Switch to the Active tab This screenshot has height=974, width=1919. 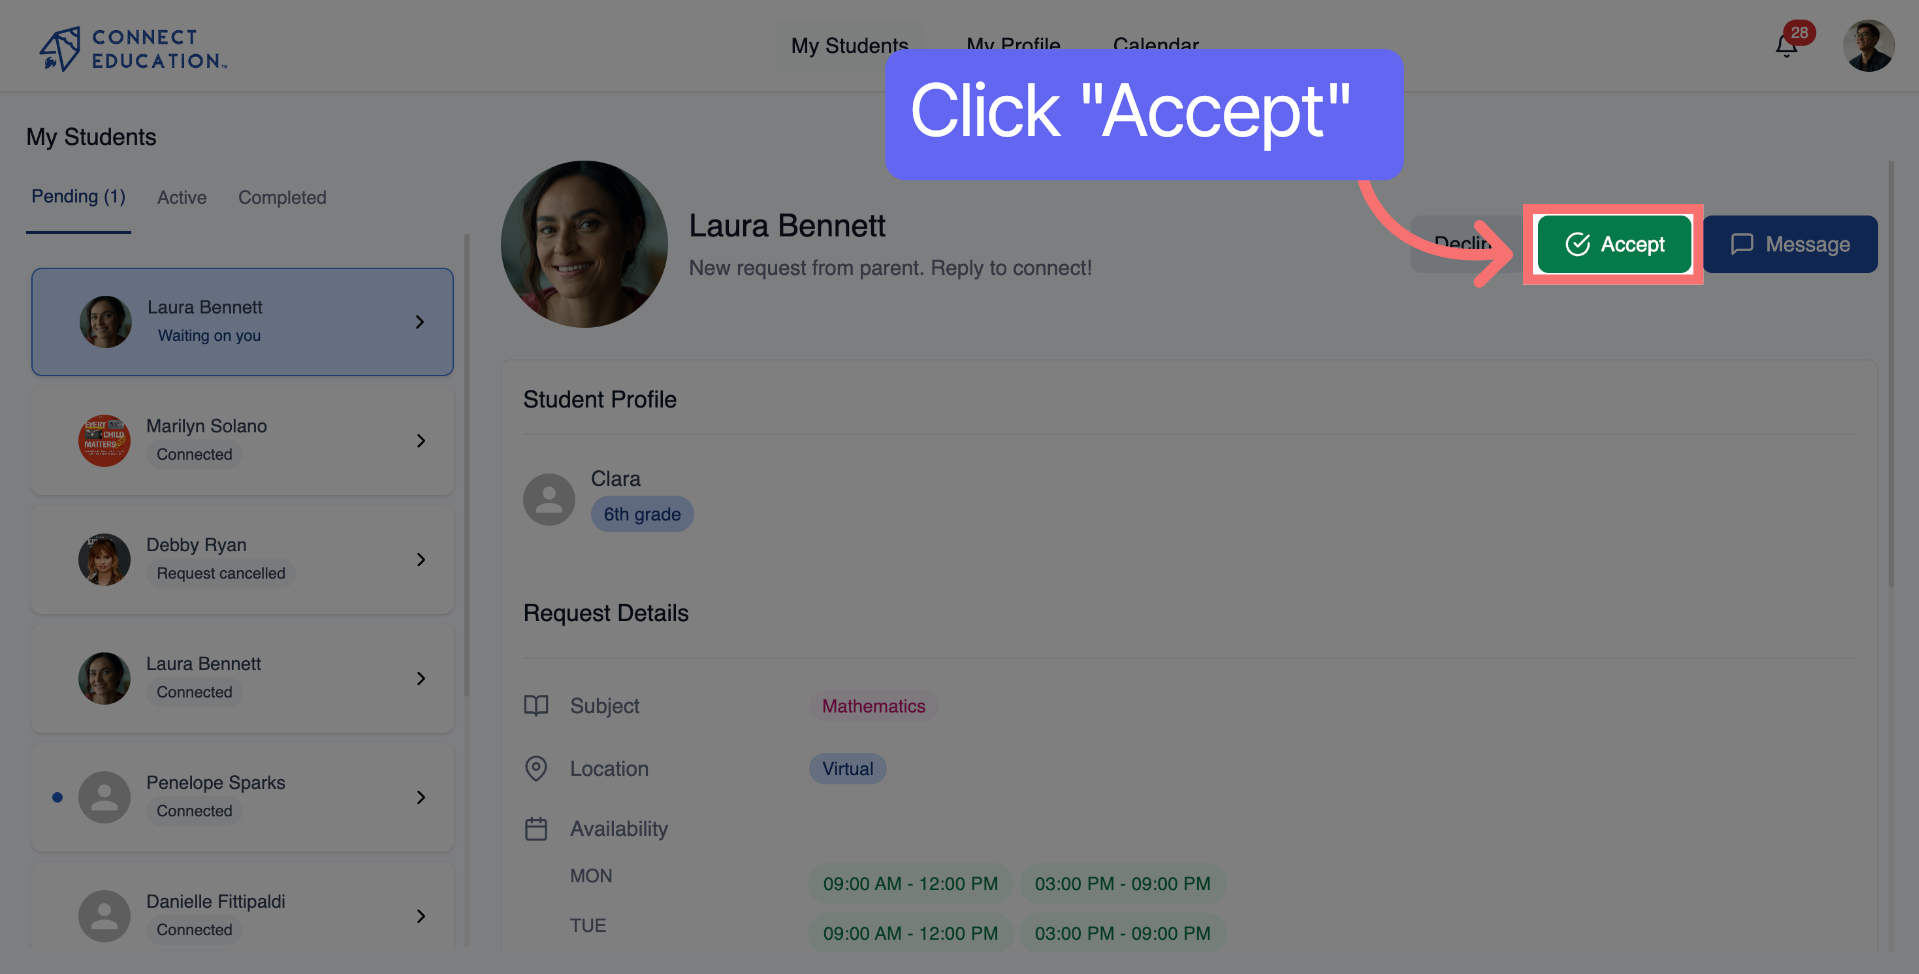[182, 198]
